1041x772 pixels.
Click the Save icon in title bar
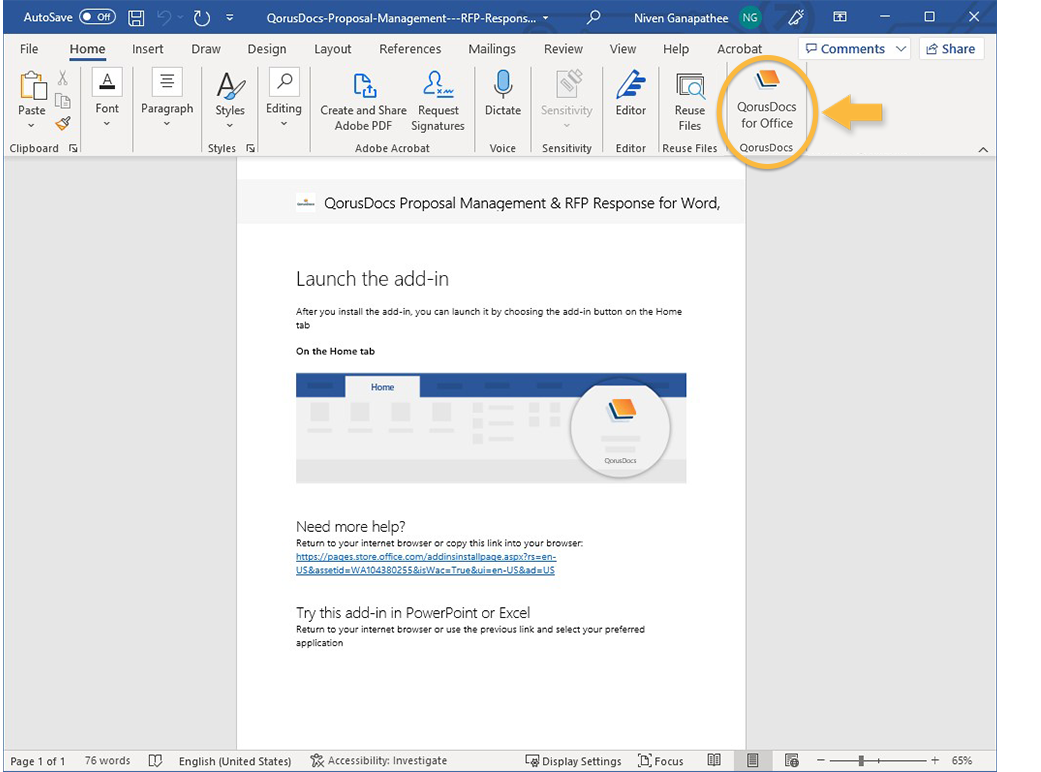[x=136, y=18]
